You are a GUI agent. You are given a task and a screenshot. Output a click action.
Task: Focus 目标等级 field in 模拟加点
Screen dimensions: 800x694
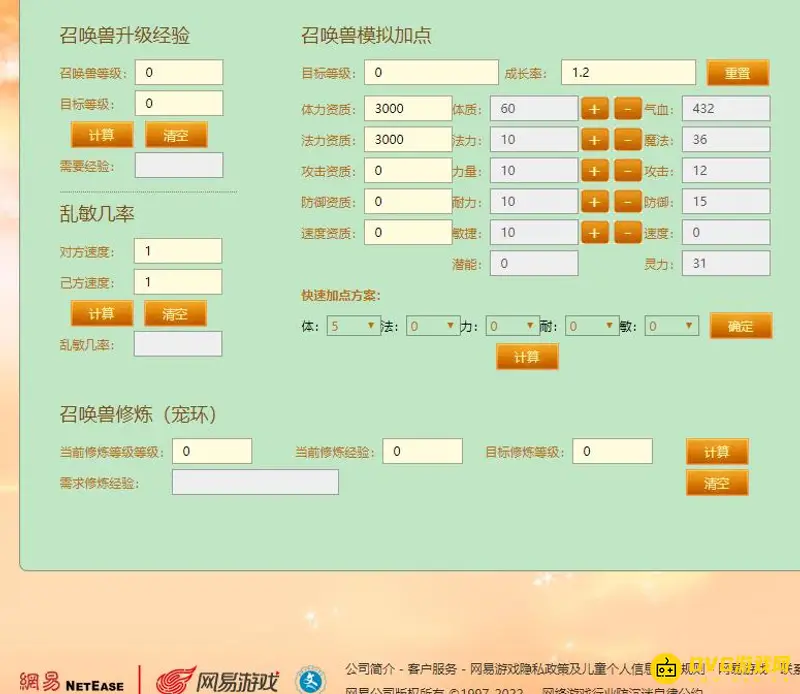[x=431, y=72]
